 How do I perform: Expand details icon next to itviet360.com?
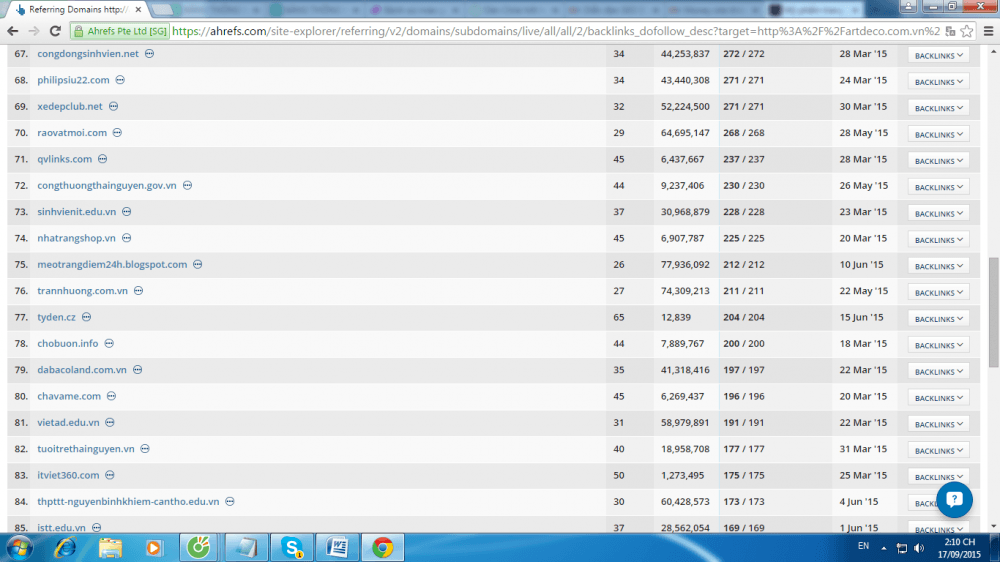[110, 475]
